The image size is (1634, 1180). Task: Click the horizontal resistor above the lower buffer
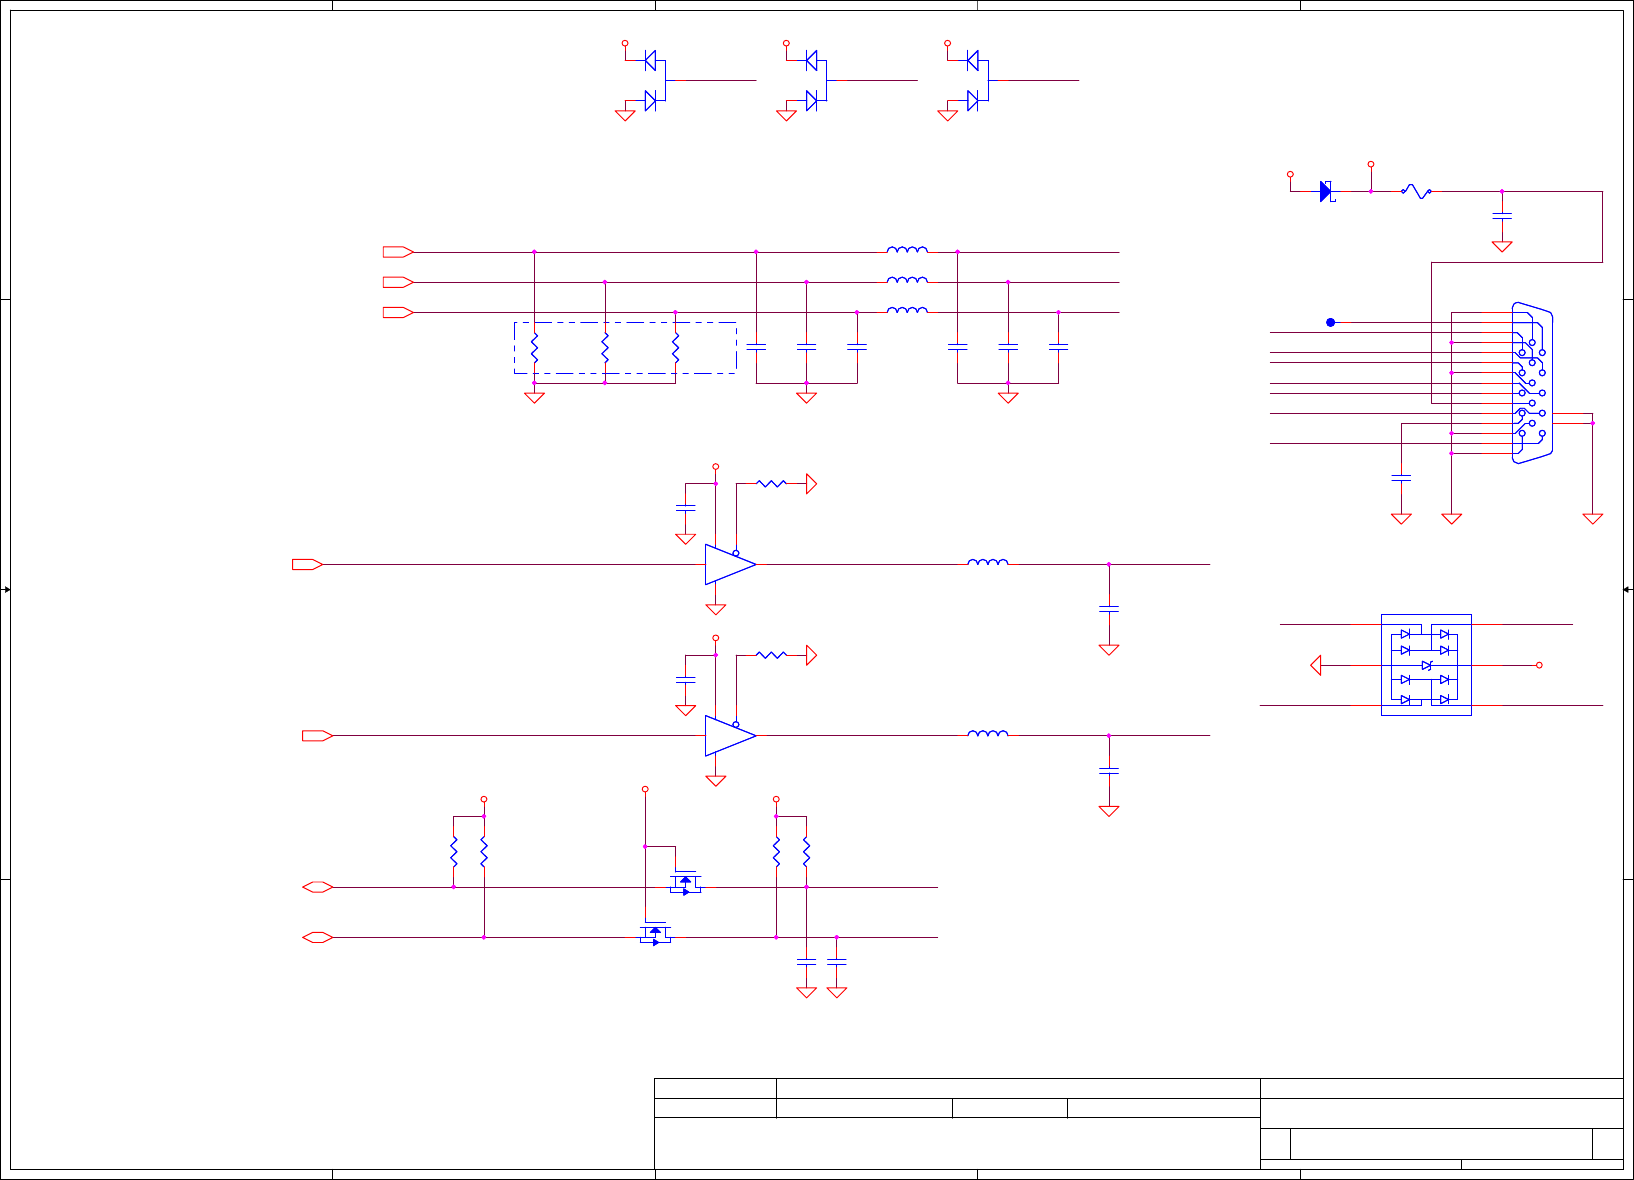point(771,655)
